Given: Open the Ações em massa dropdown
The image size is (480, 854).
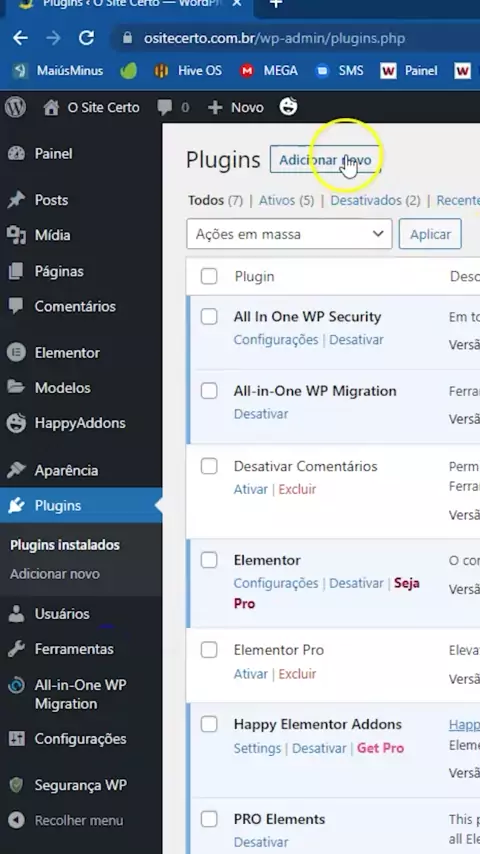Looking at the screenshot, I should click(x=289, y=234).
